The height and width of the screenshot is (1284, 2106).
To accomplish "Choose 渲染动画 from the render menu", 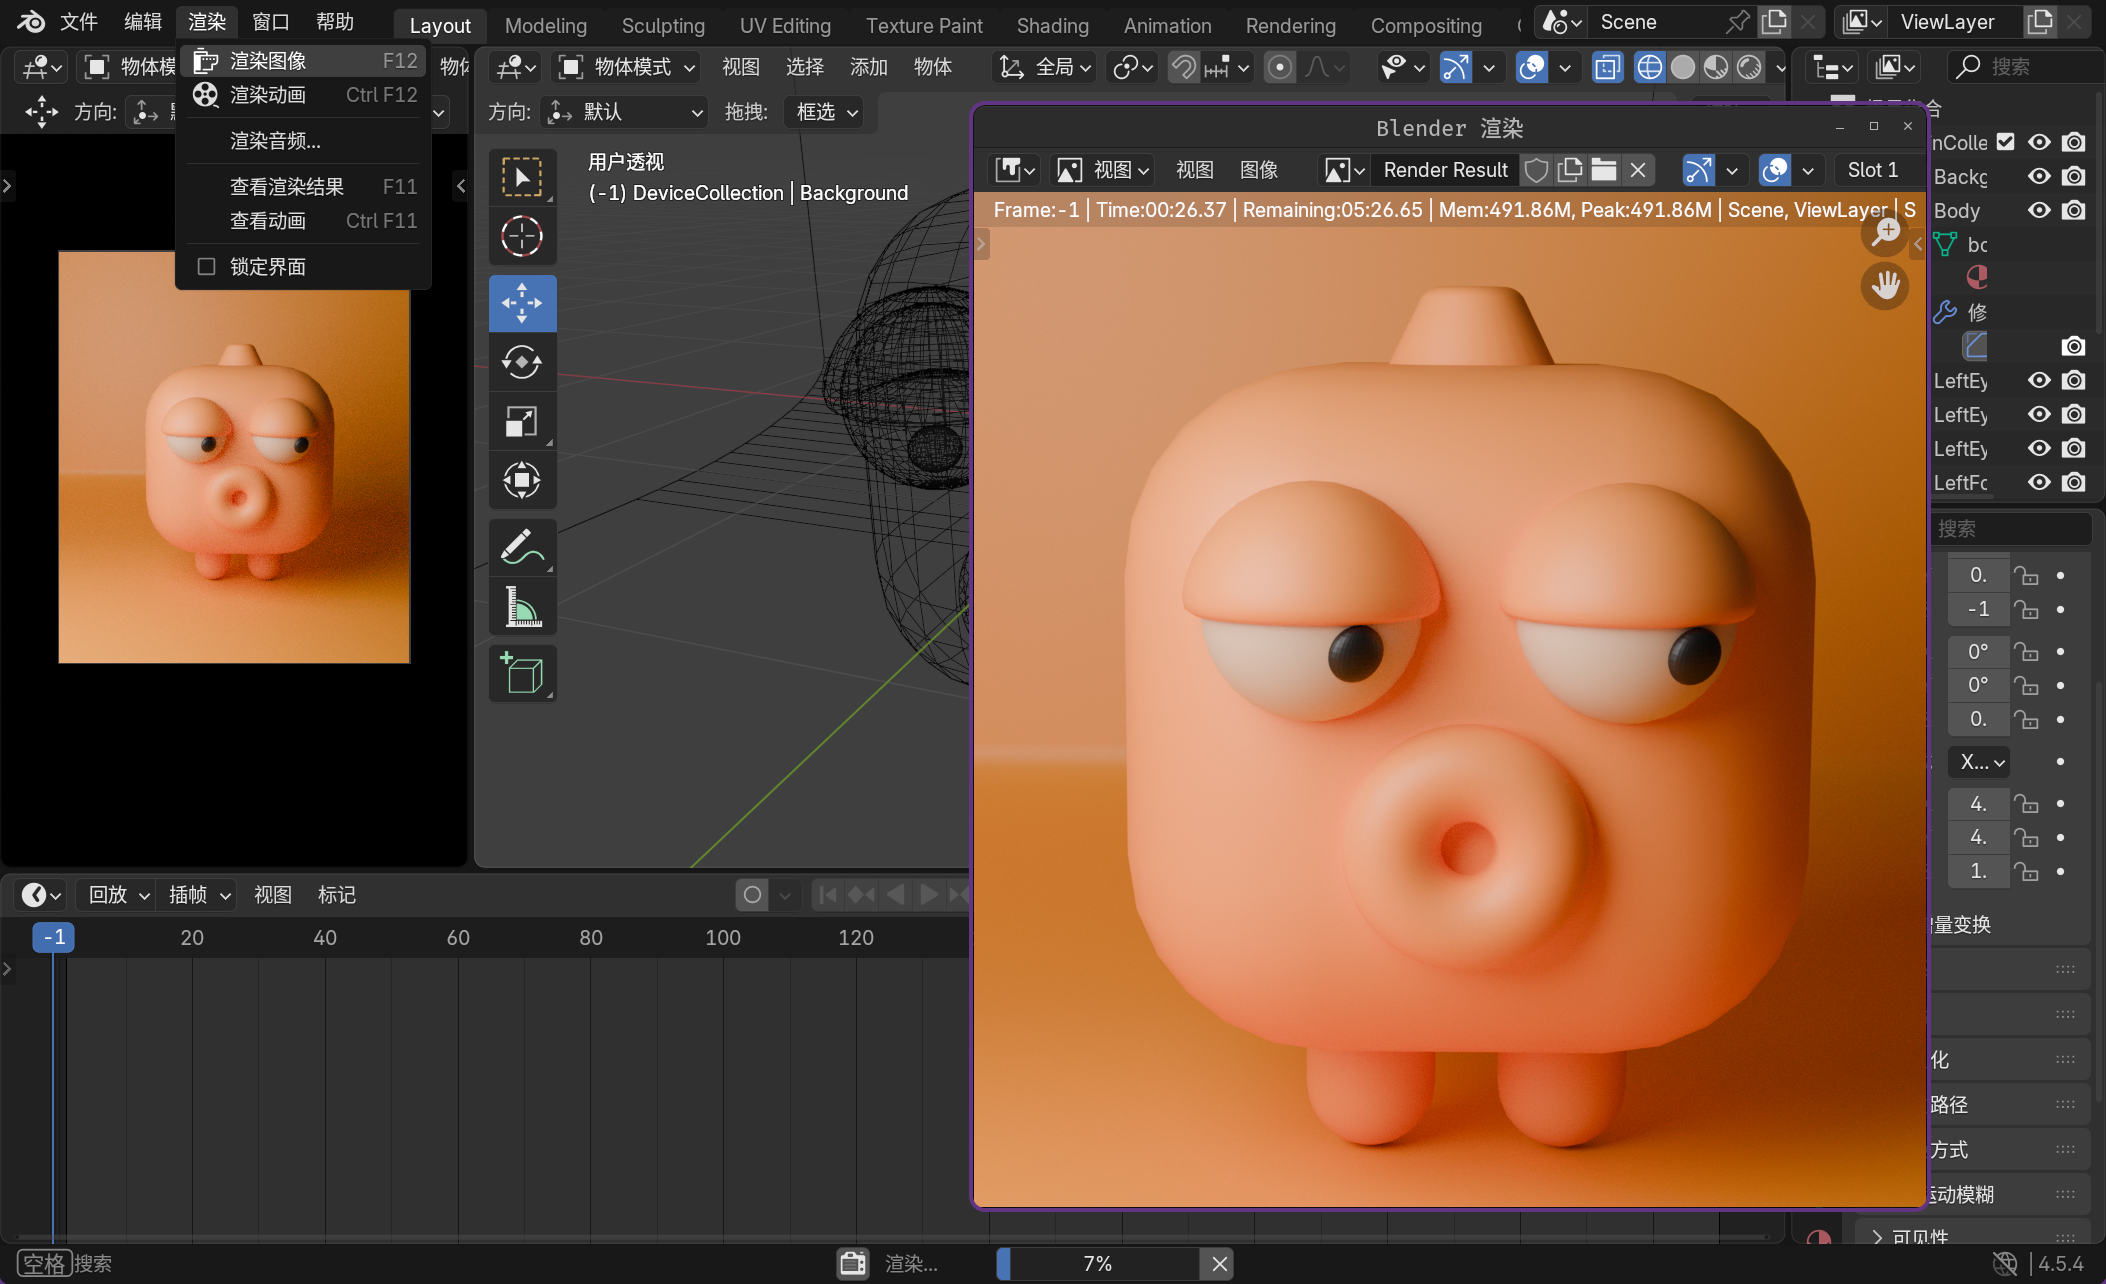I will (x=268, y=95).
